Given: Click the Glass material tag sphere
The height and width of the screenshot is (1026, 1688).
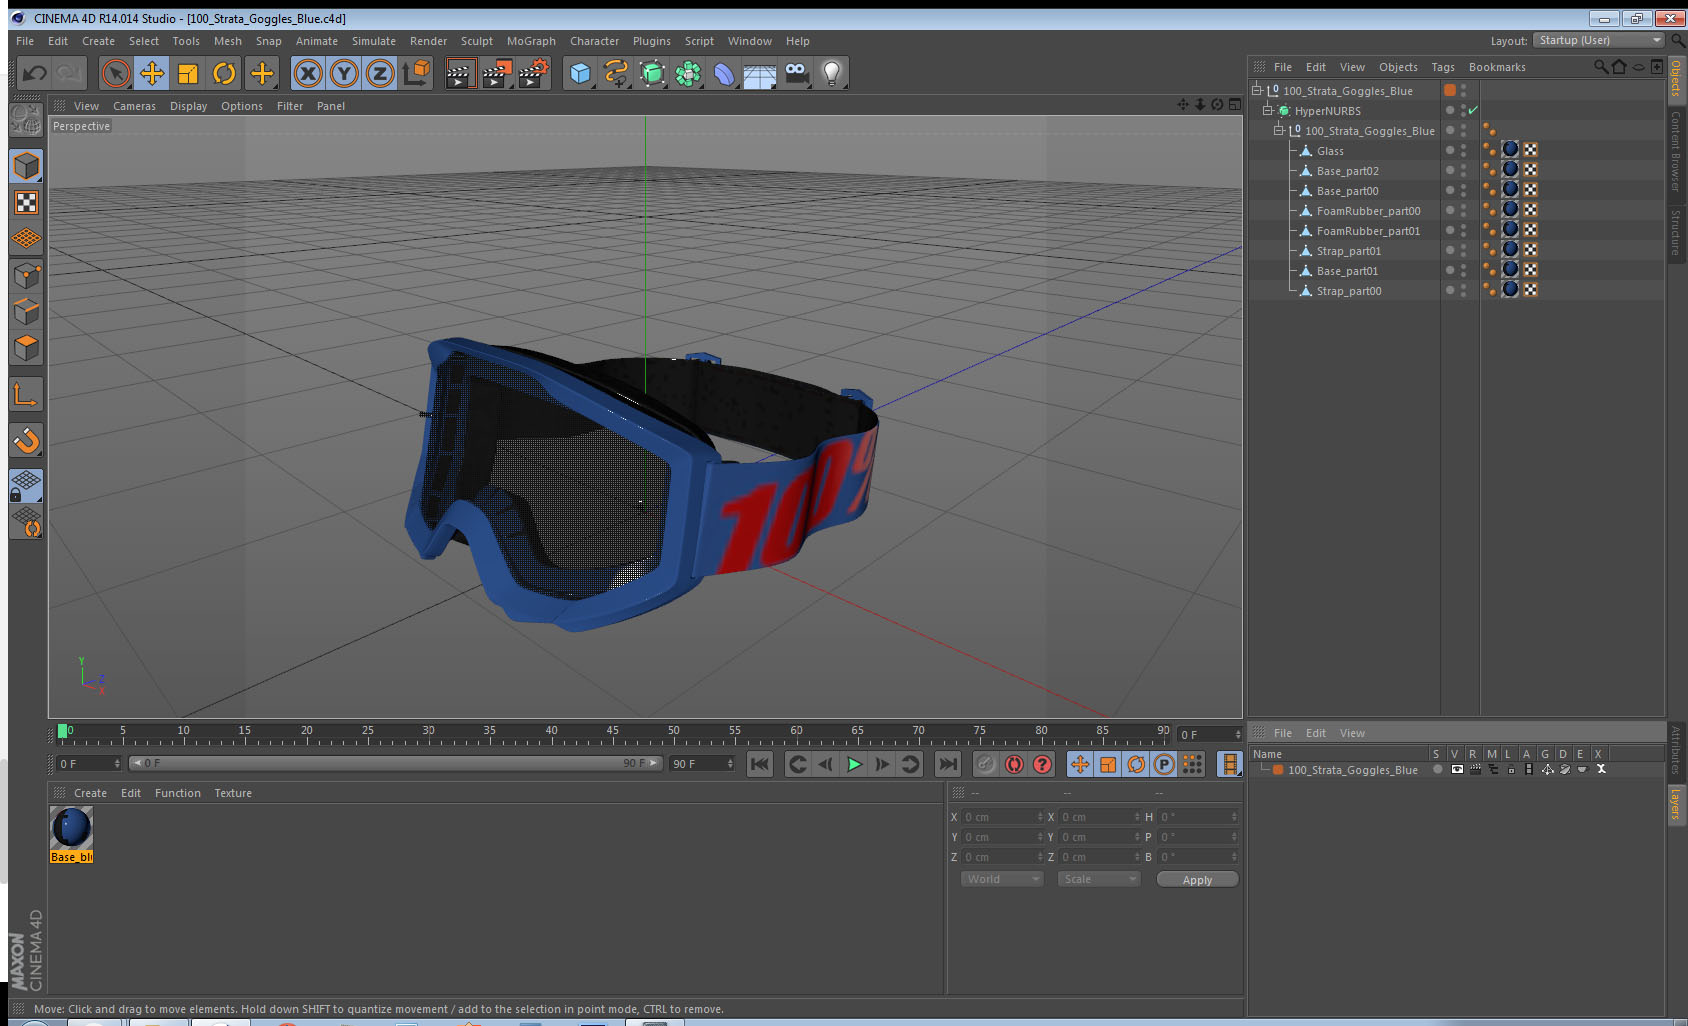Looking at the screenshot, I should point(1510,149).
